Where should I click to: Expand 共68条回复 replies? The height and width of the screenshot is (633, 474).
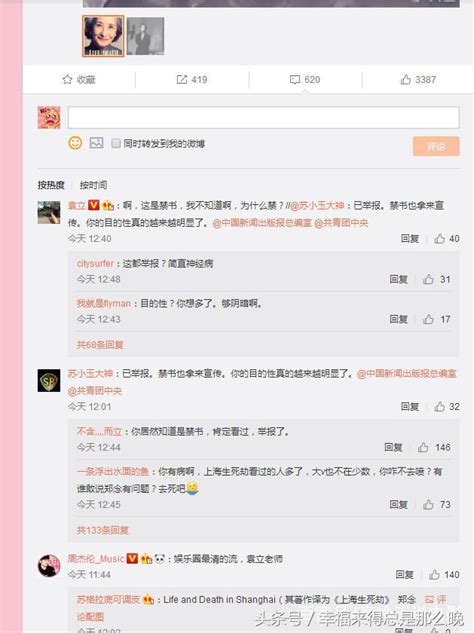tap(100, 345)
